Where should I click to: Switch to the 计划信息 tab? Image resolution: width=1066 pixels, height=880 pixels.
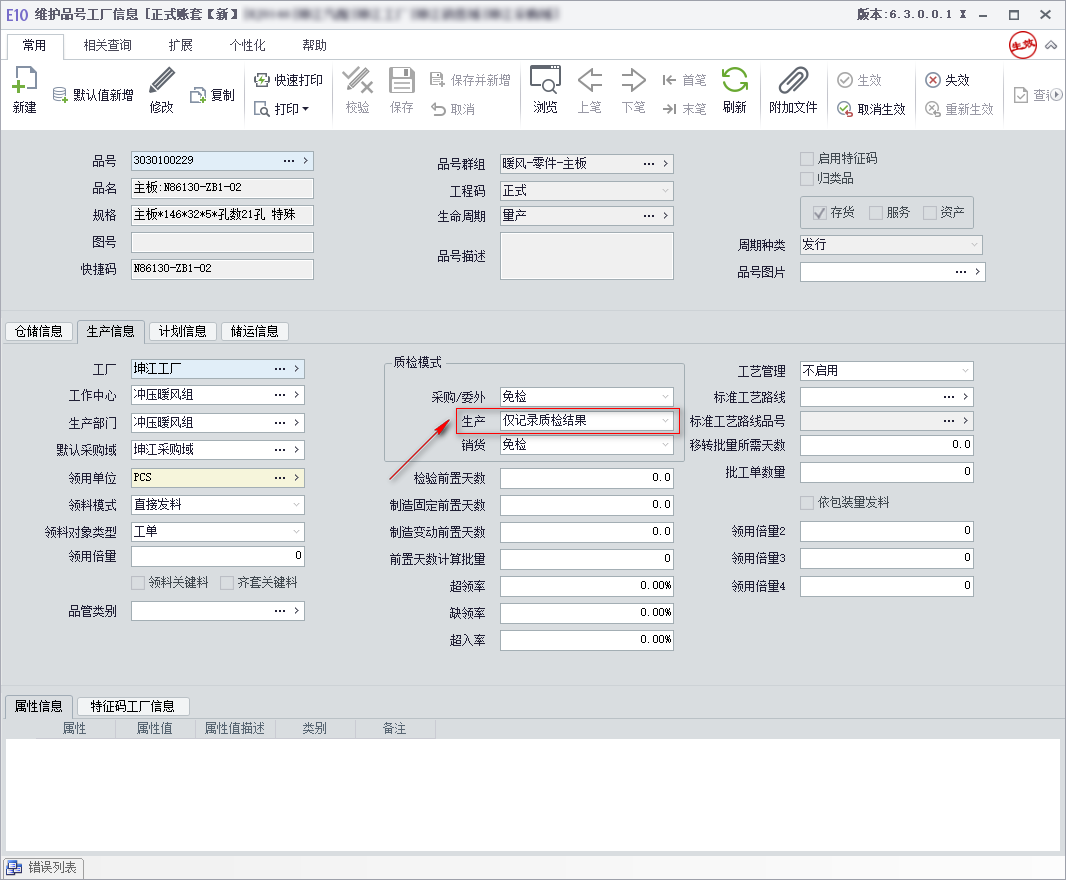182,331
